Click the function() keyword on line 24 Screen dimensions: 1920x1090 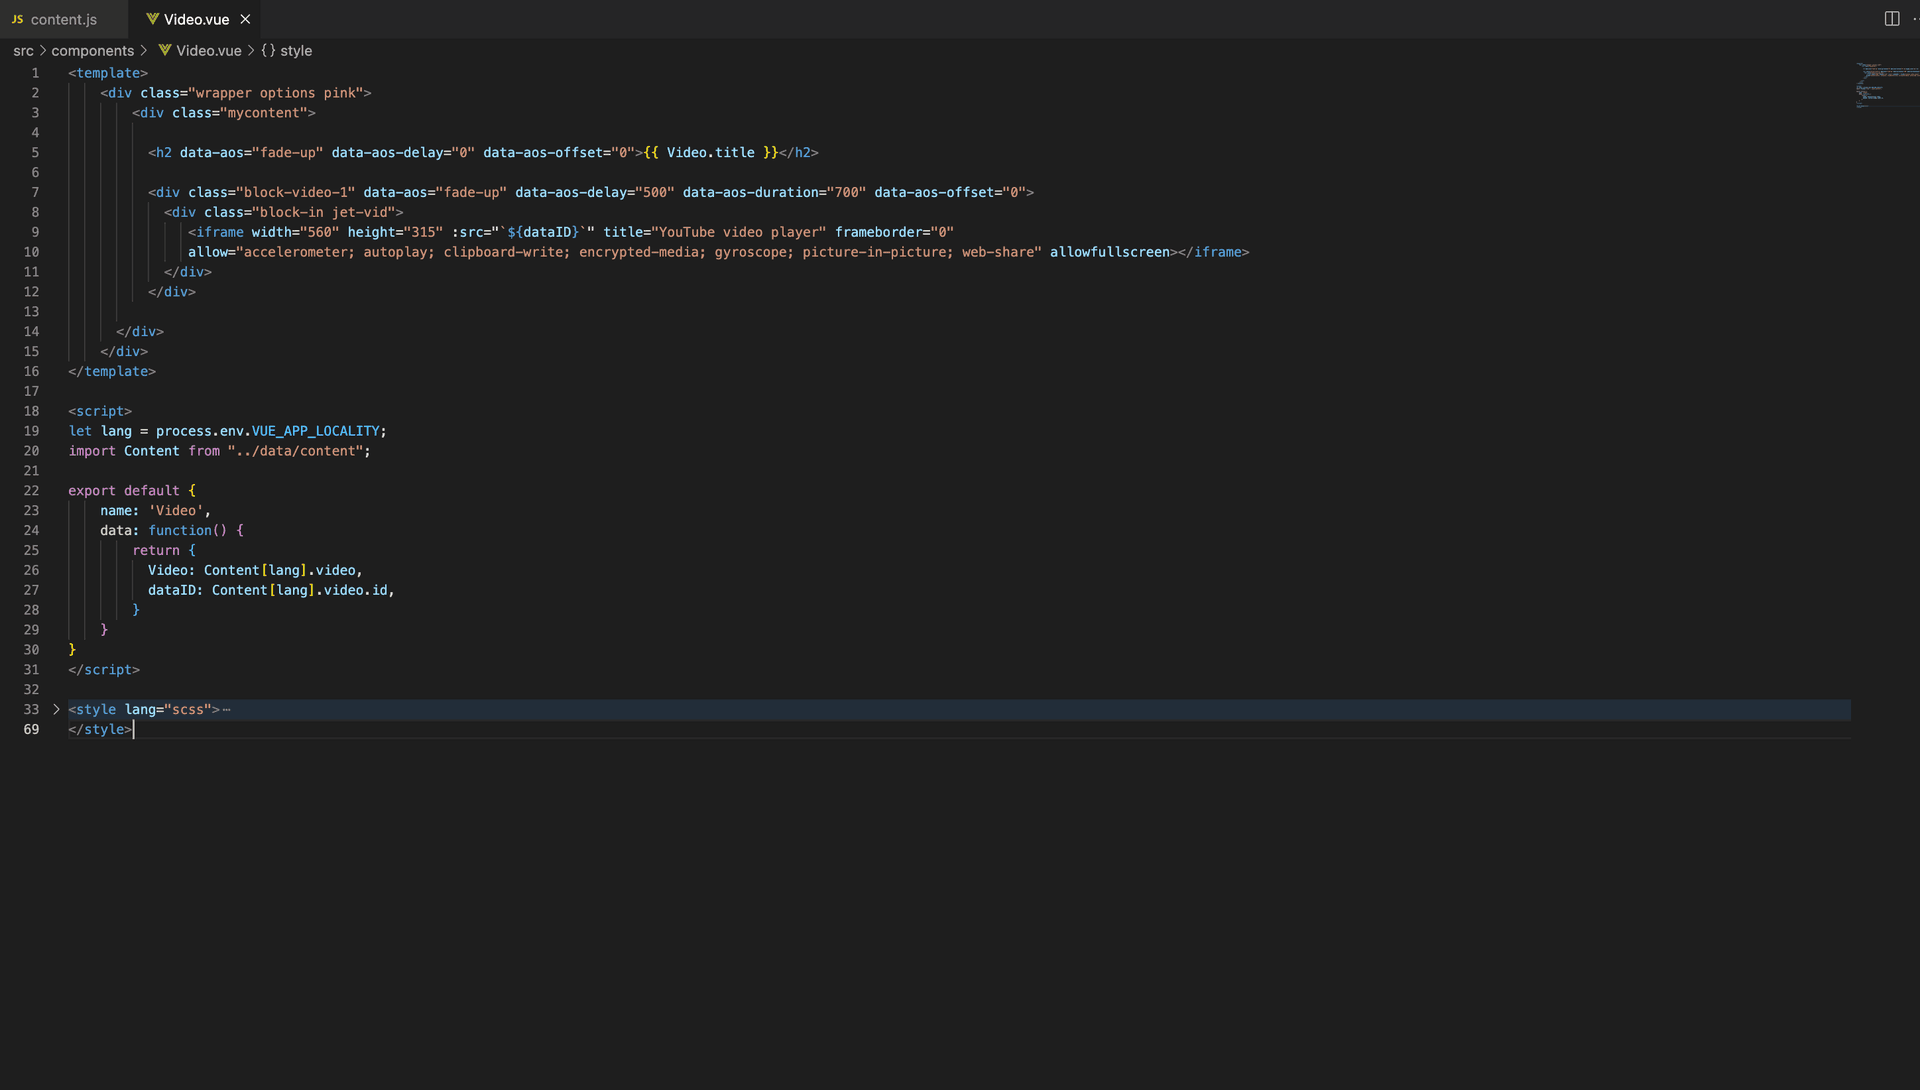(188, 531)
